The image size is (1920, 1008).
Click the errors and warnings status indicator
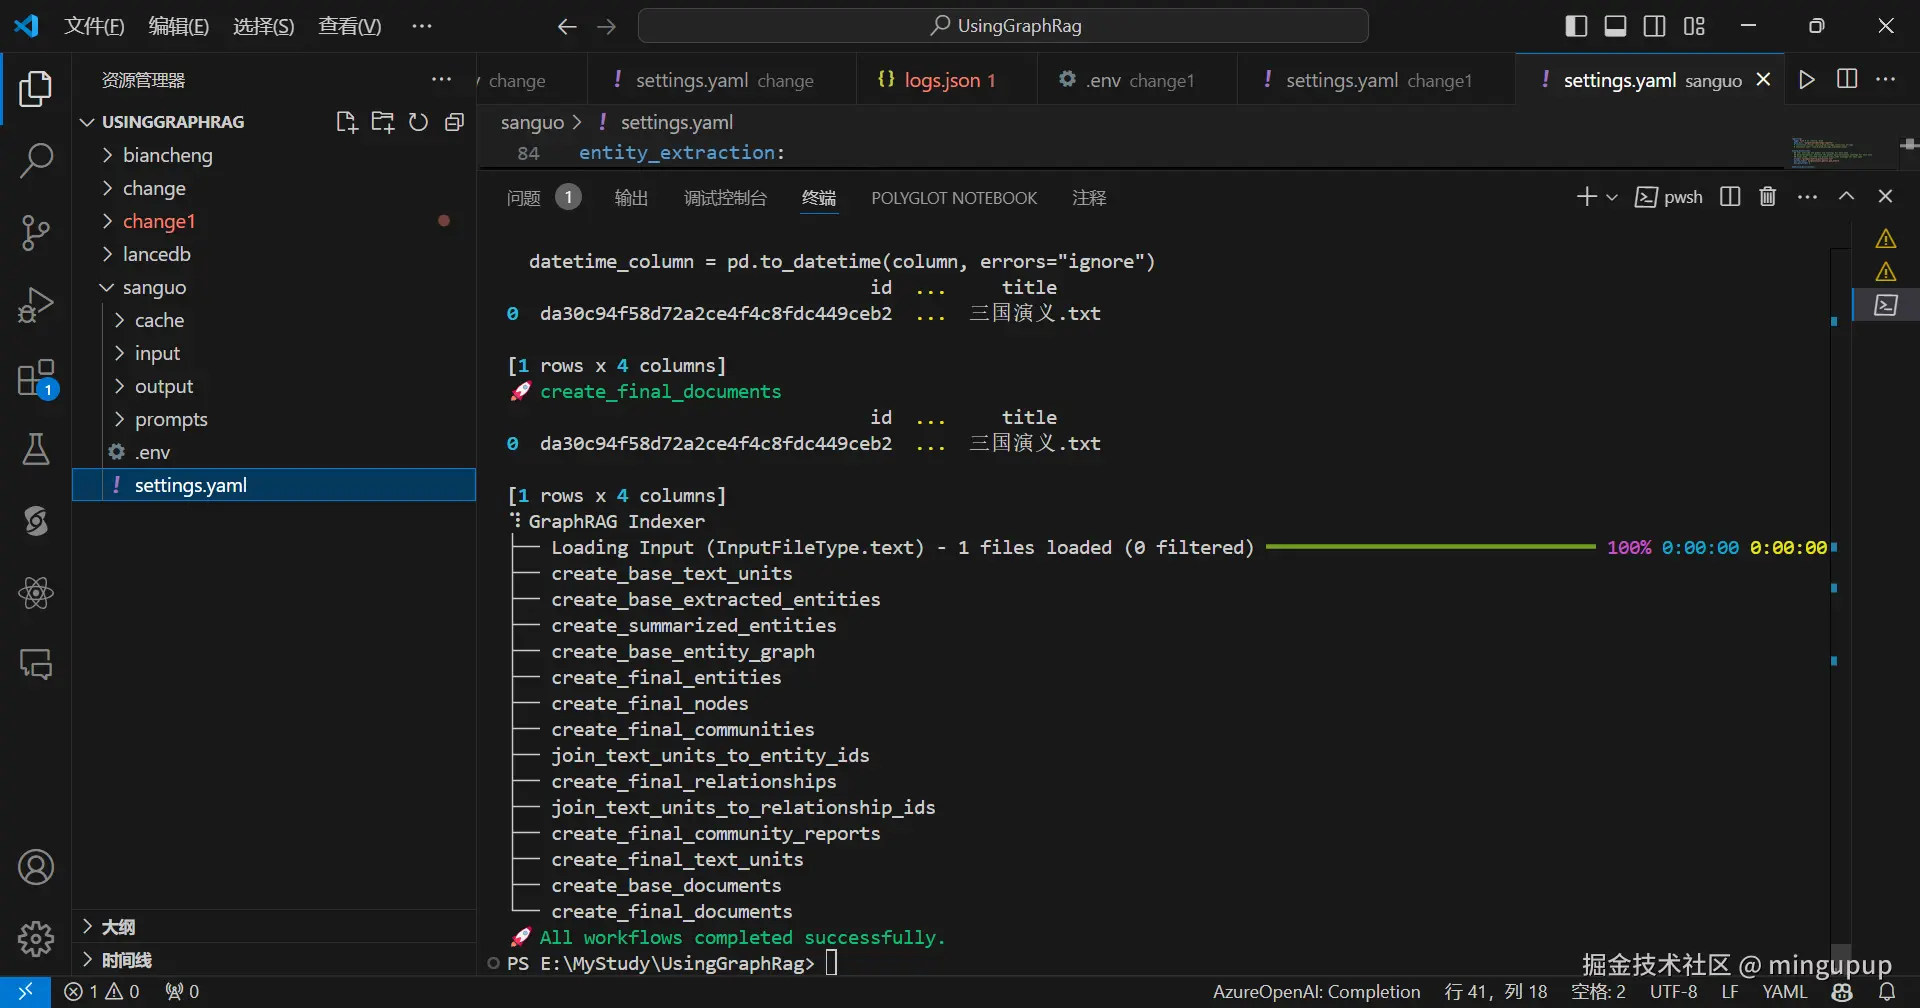point(102,992)
